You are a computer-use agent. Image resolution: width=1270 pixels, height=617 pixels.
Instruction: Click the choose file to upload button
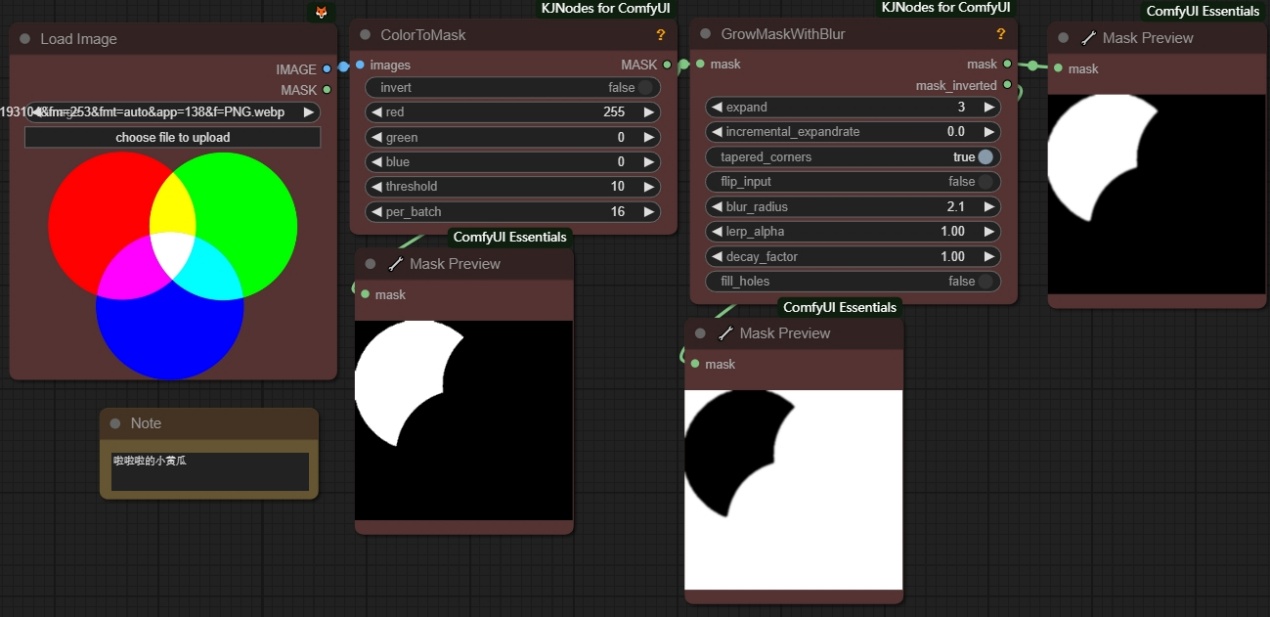172,137
